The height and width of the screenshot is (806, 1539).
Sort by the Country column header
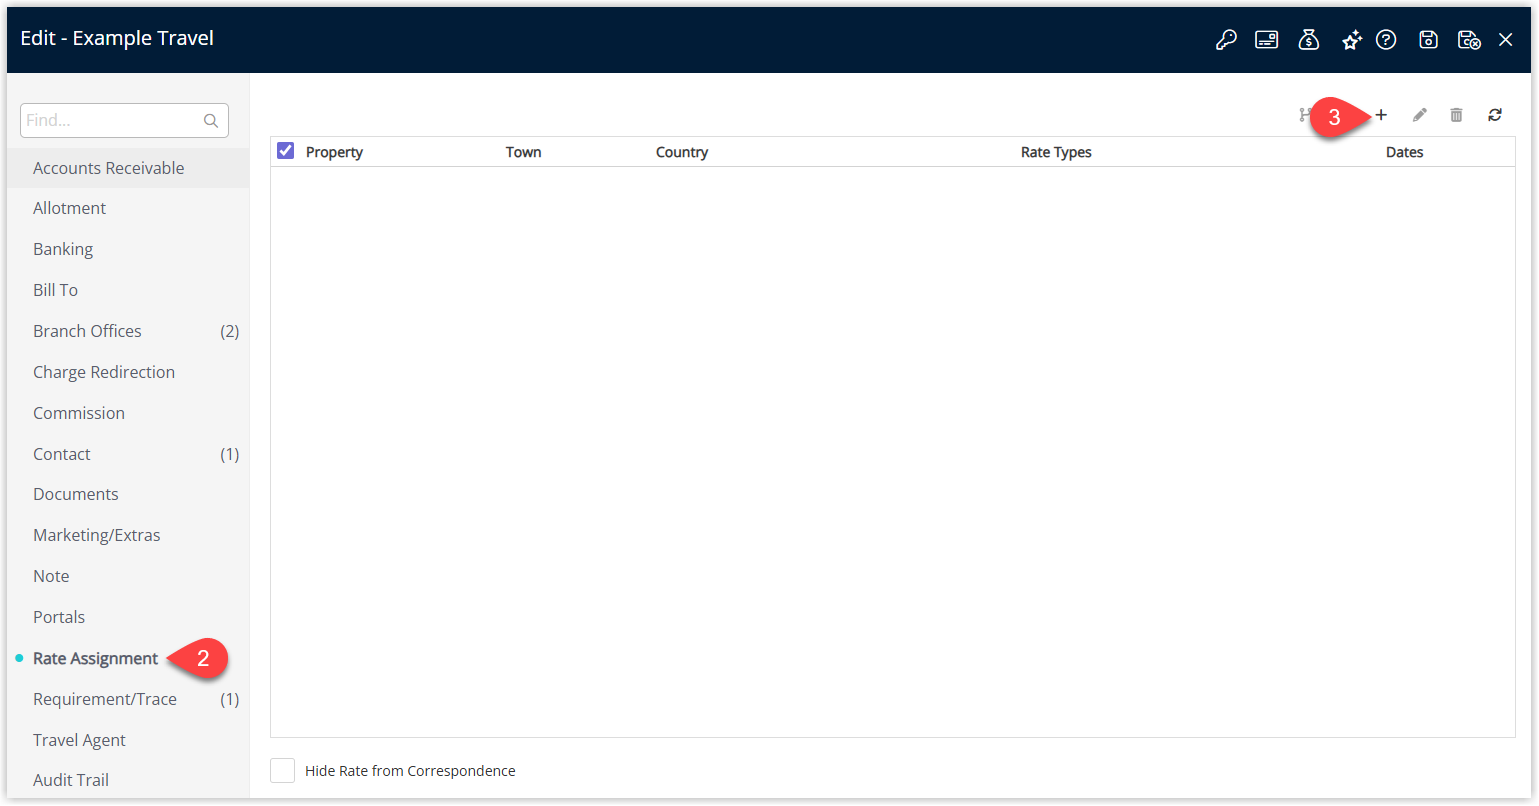(682, 152)
